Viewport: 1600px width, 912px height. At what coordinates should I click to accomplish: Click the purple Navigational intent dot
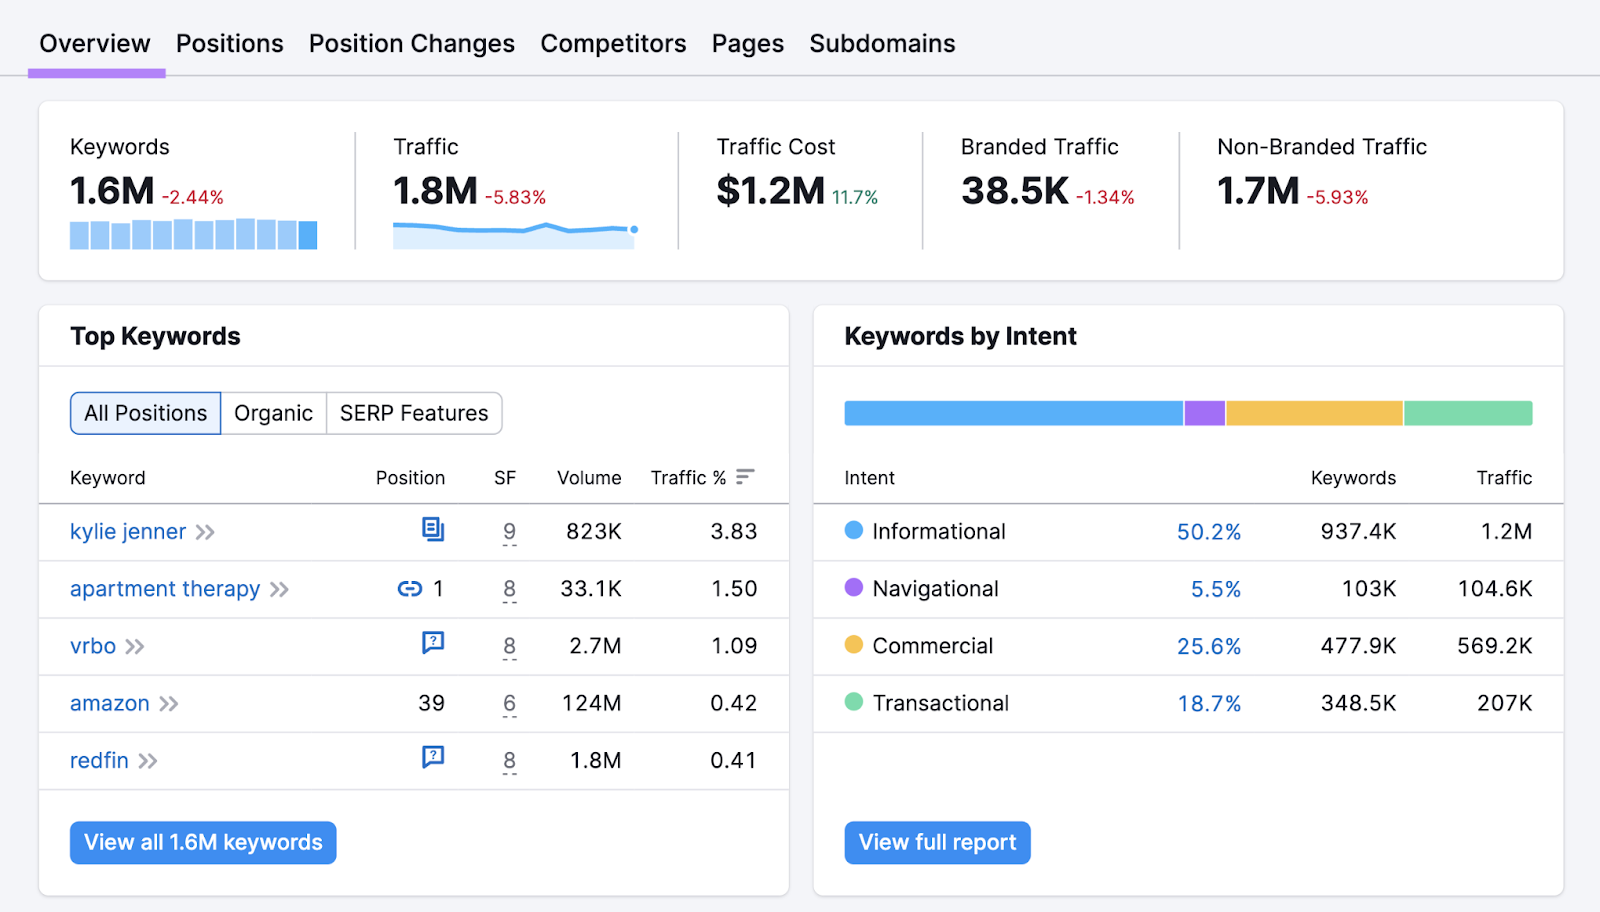tap(853, 588)
